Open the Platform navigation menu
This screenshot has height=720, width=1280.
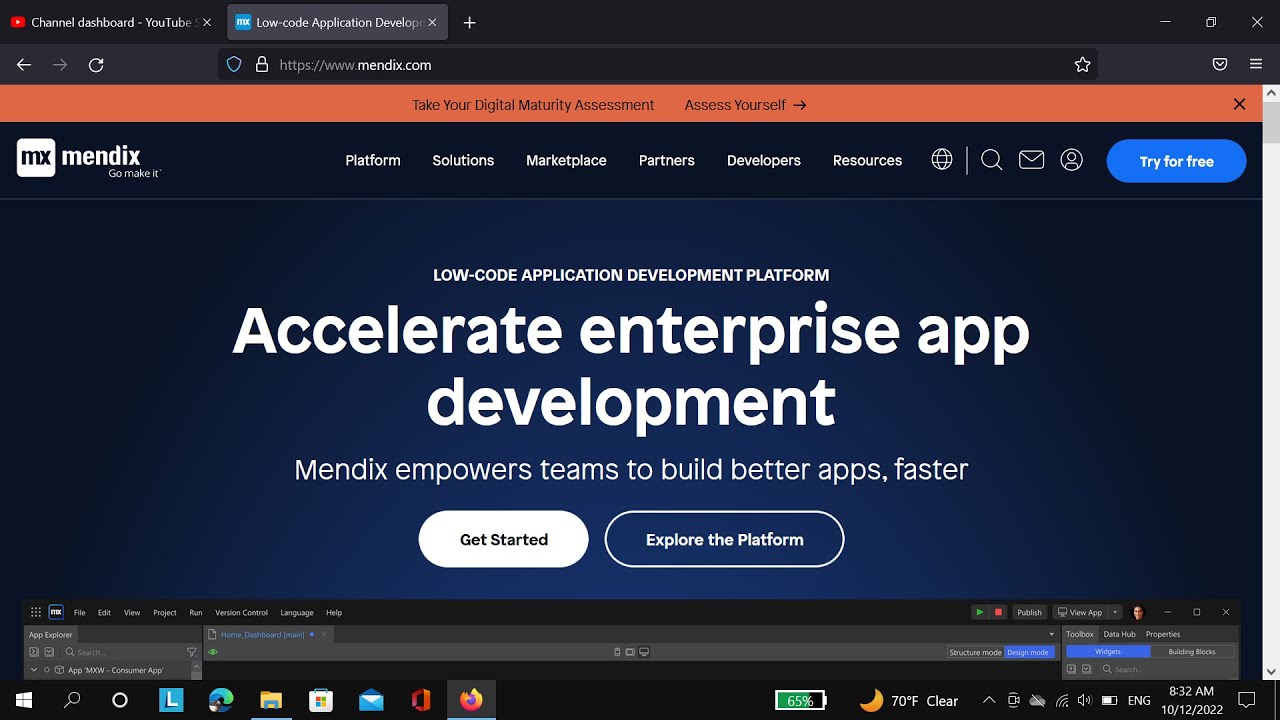tap(373, 160)
